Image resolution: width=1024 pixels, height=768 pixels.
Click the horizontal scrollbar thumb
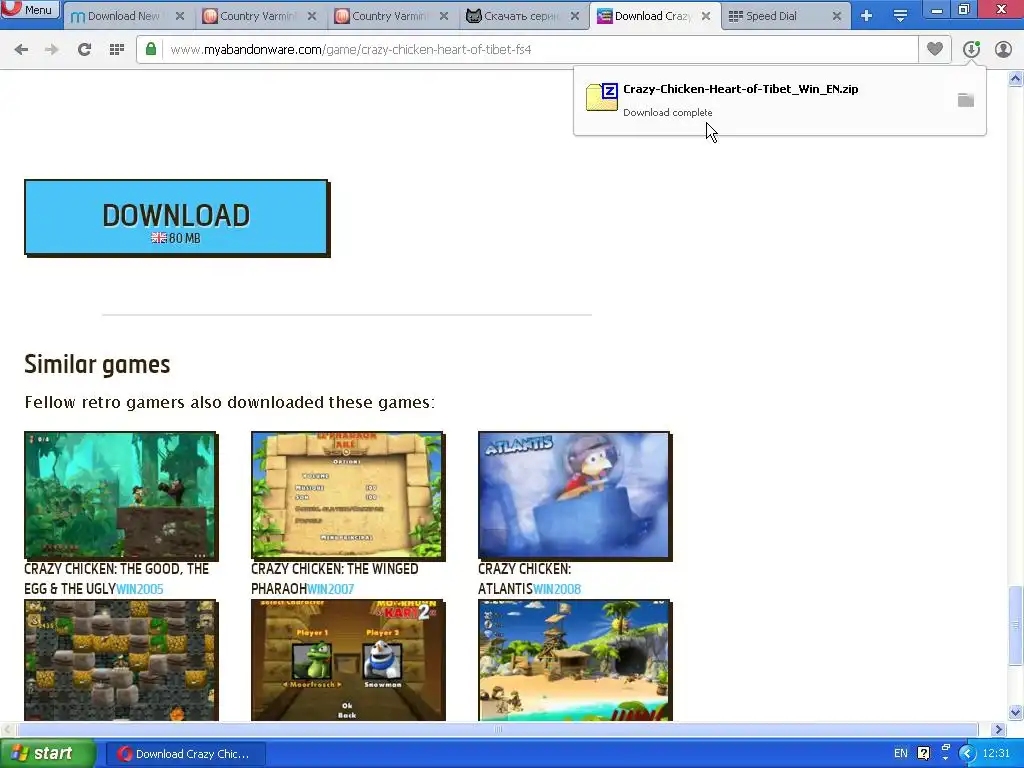(x=498, y=729)
